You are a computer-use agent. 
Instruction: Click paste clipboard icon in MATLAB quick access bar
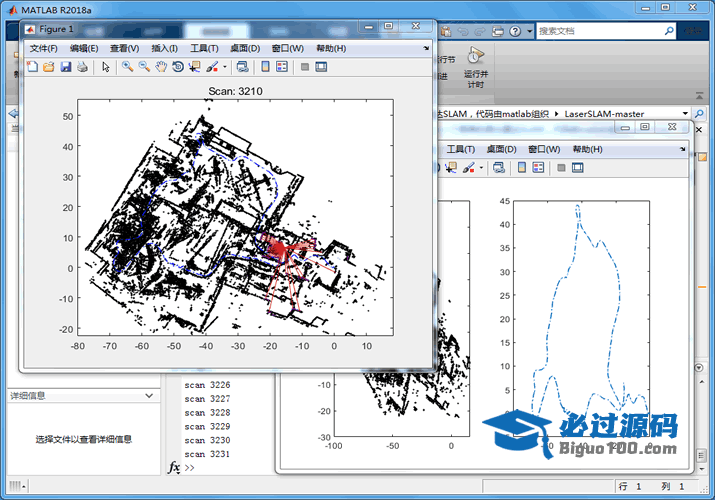pos(446,31)
